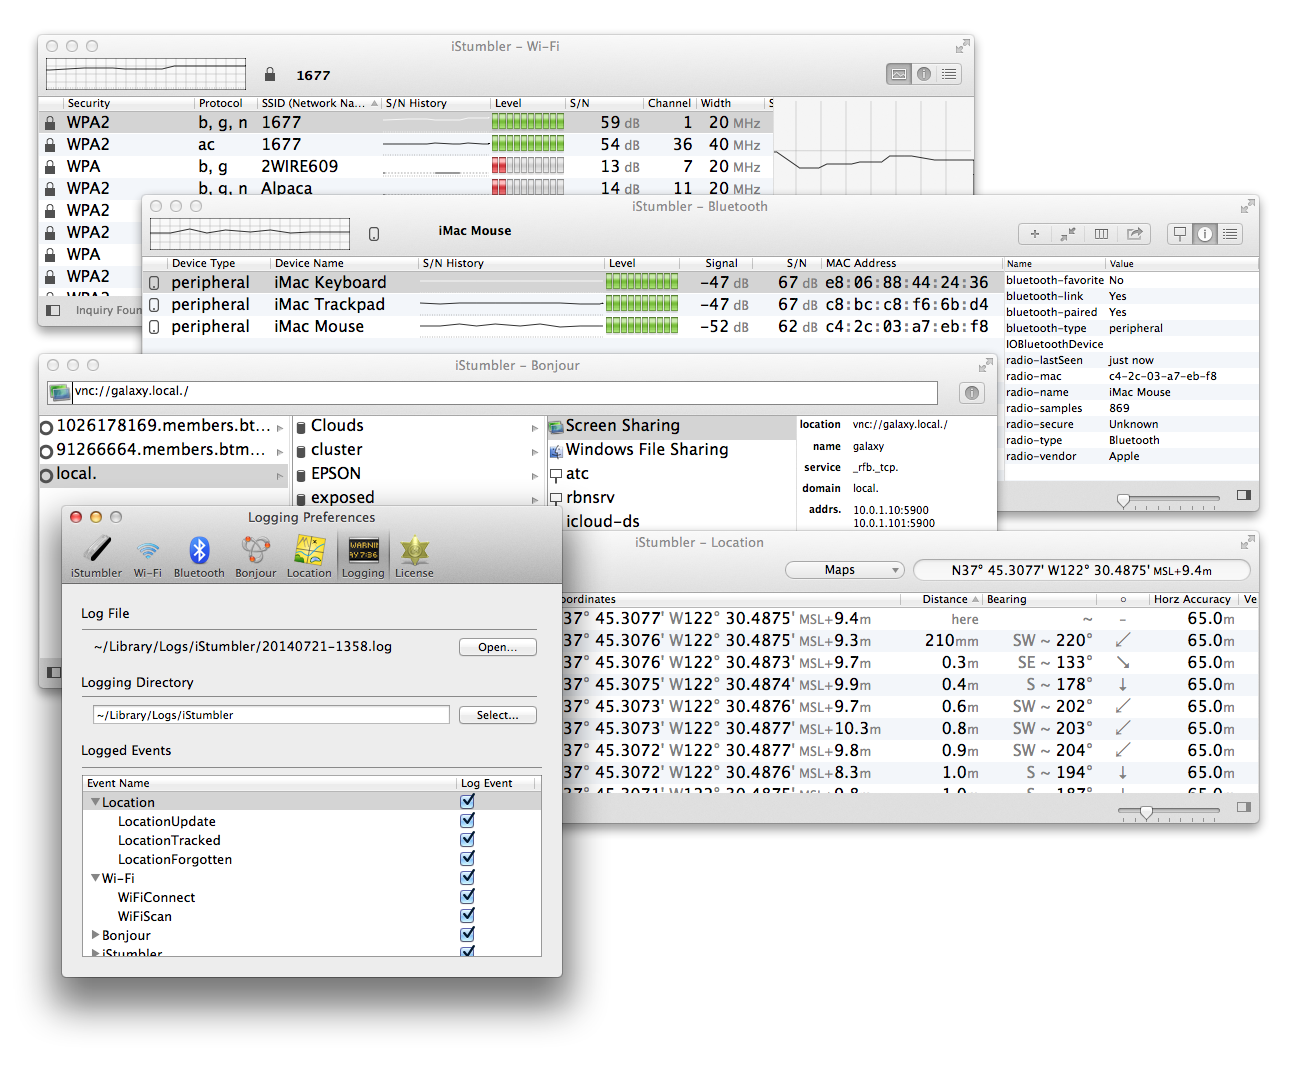Viewport: 1309px width, 1076px height.
Task: Click the lock icon beside 1677 in Wi-Fi toolbar
Action: pyautogui.click(x=270, y=74)
